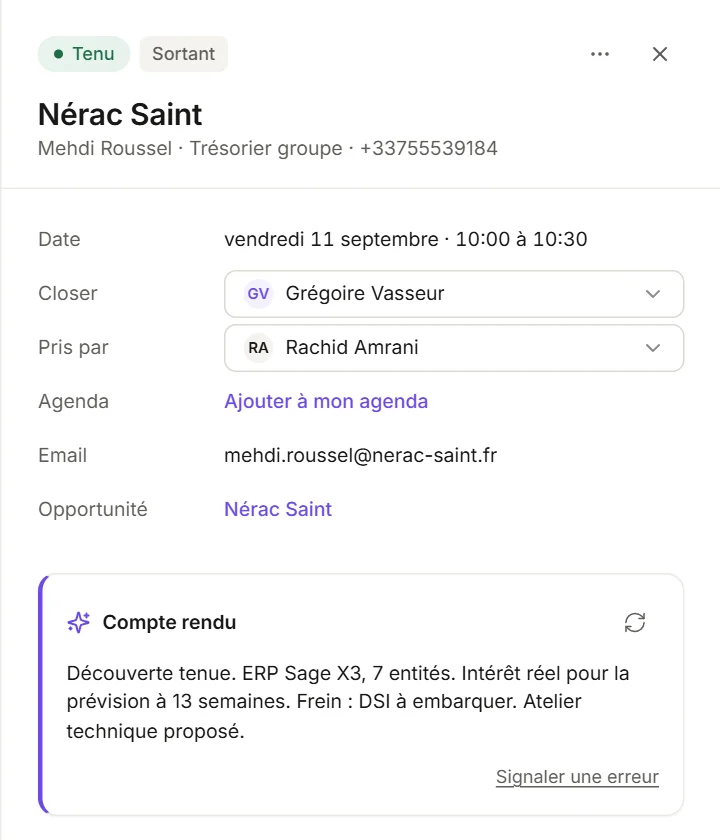This screenshot has height=840, width=720.
Task: Click the GV avatar in the Closer field
Action: (258, 294)
